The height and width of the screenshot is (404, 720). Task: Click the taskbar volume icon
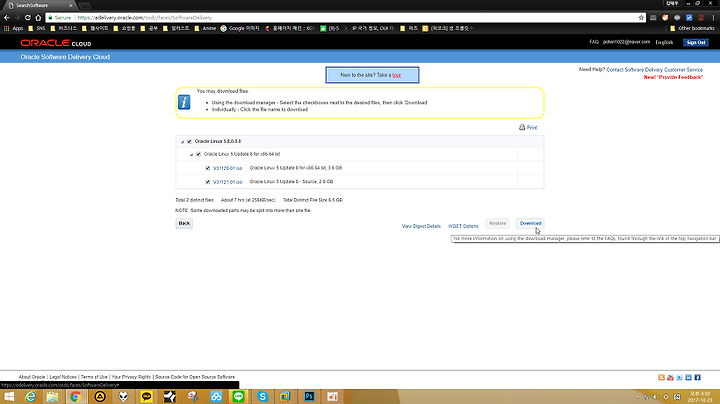click(656, 397)
